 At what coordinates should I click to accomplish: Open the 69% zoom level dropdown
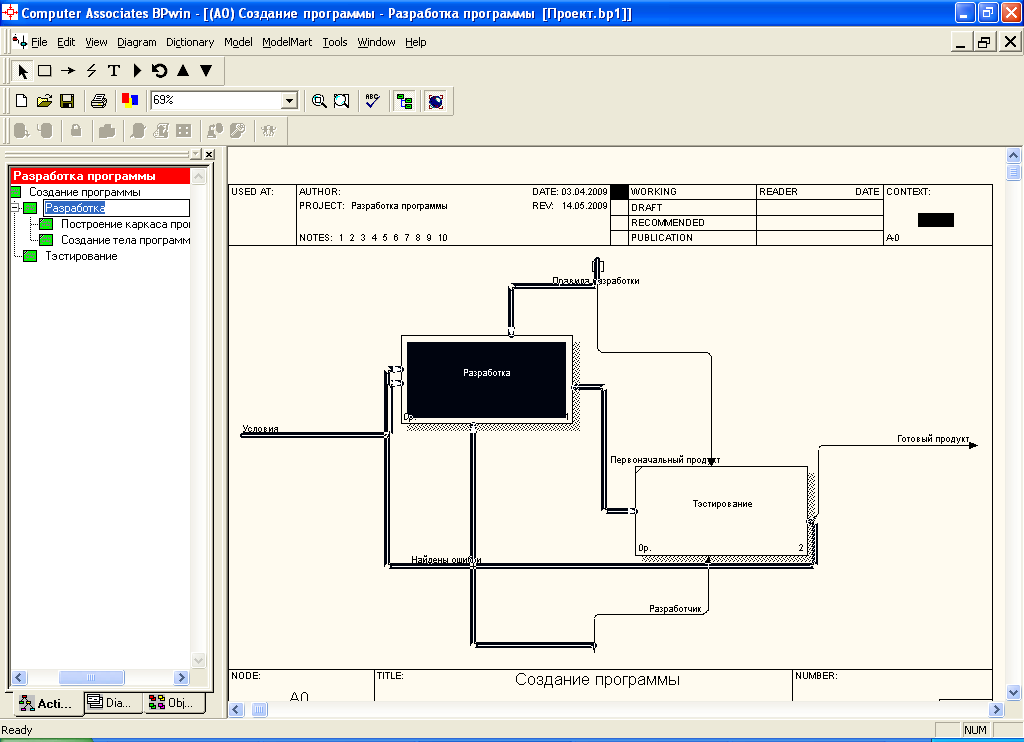pos(290,101)
